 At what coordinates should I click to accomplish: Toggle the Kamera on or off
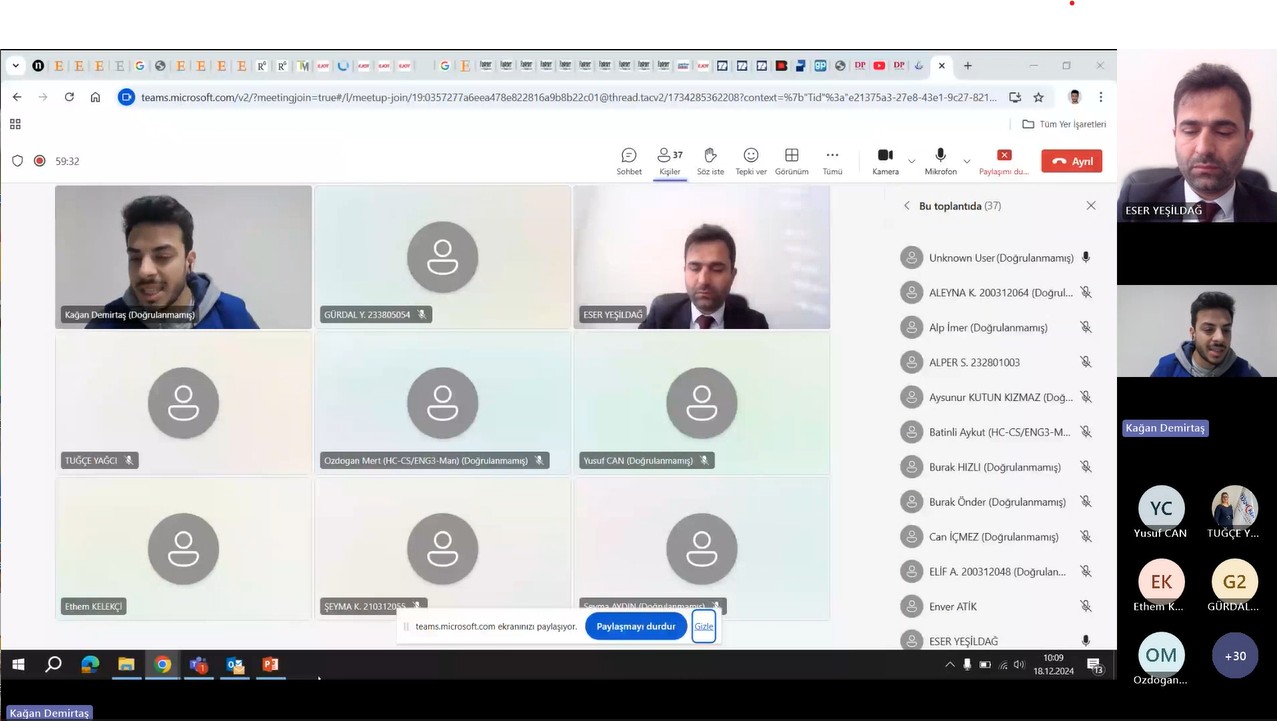pos(885,160)
